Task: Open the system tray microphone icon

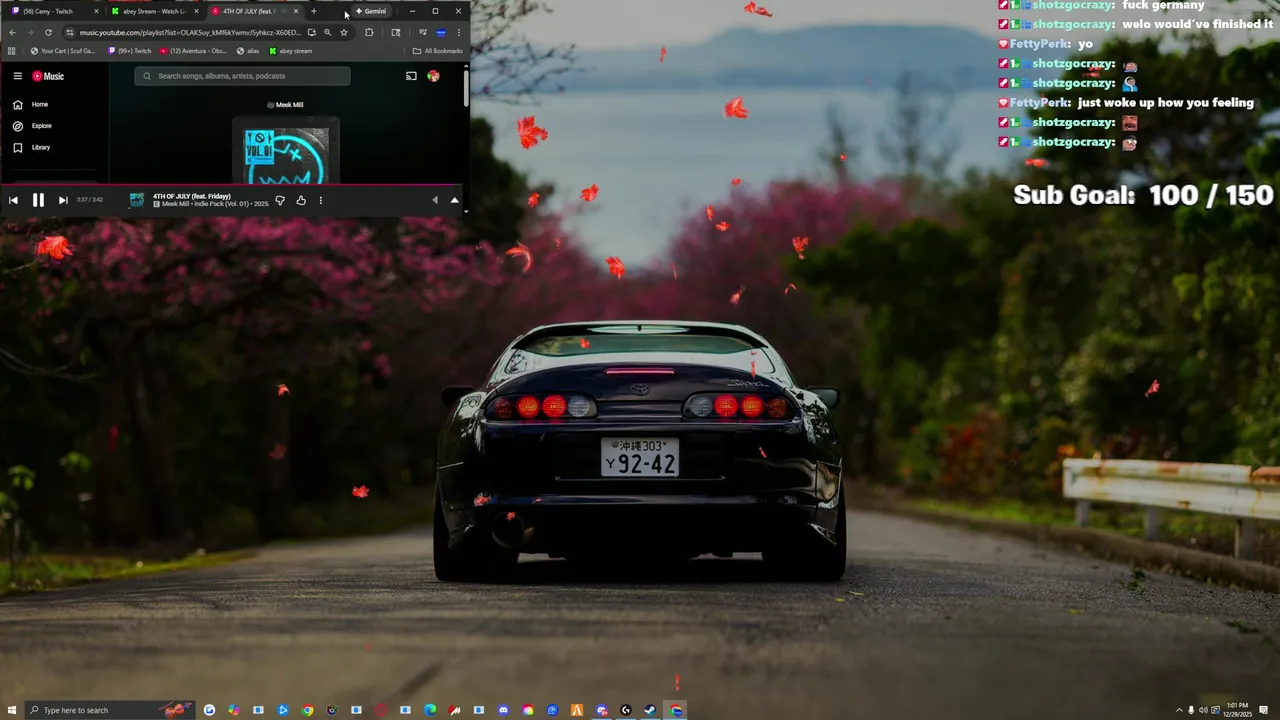Action: [1191, 710]
